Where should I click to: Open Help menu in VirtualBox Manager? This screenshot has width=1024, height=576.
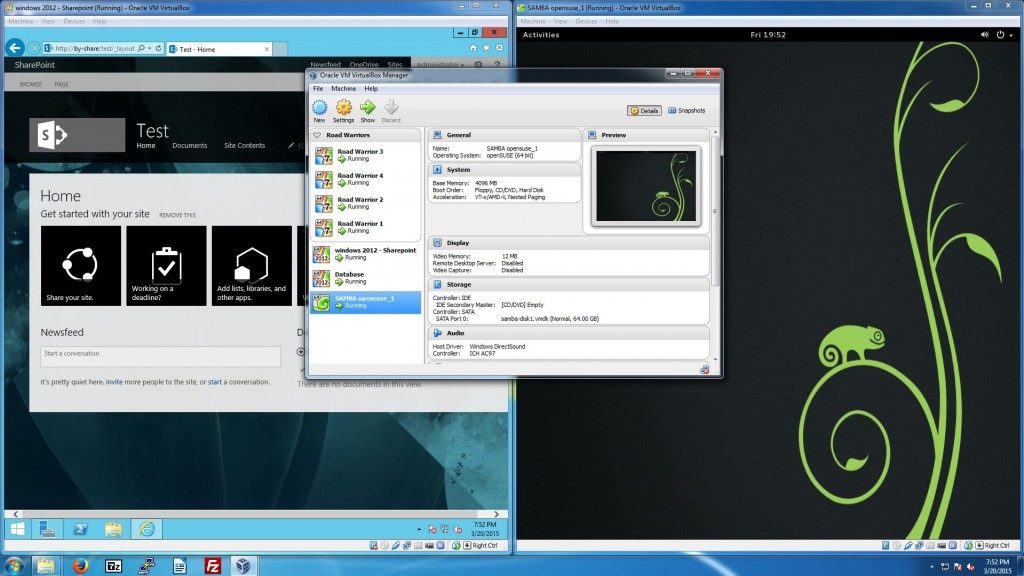[x=371, y=88]
